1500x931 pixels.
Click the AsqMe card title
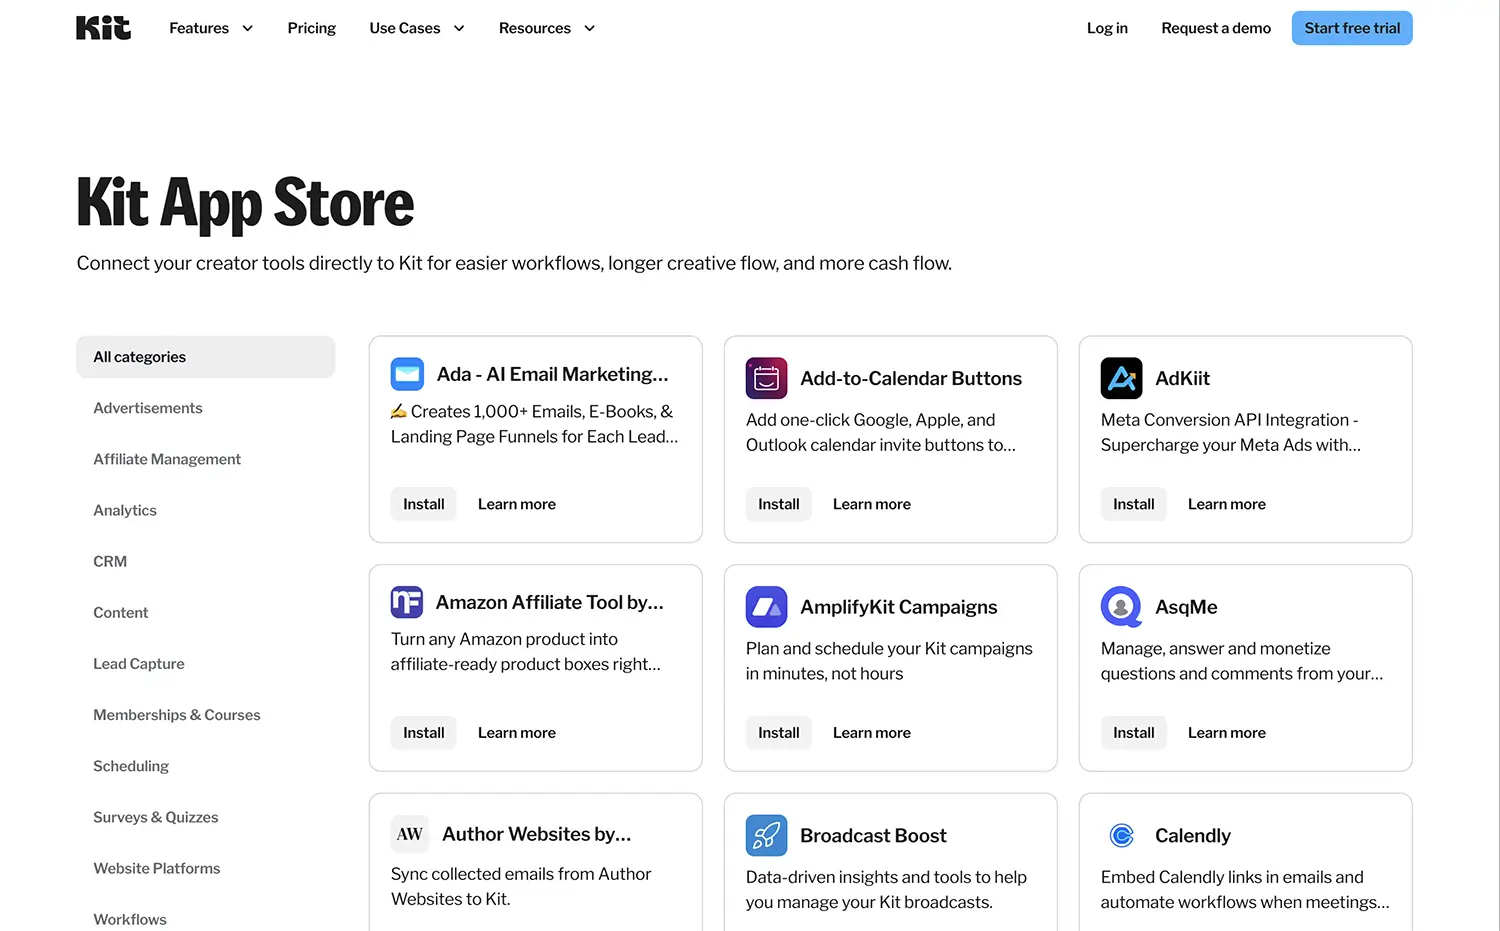(x=1186, y=607)
